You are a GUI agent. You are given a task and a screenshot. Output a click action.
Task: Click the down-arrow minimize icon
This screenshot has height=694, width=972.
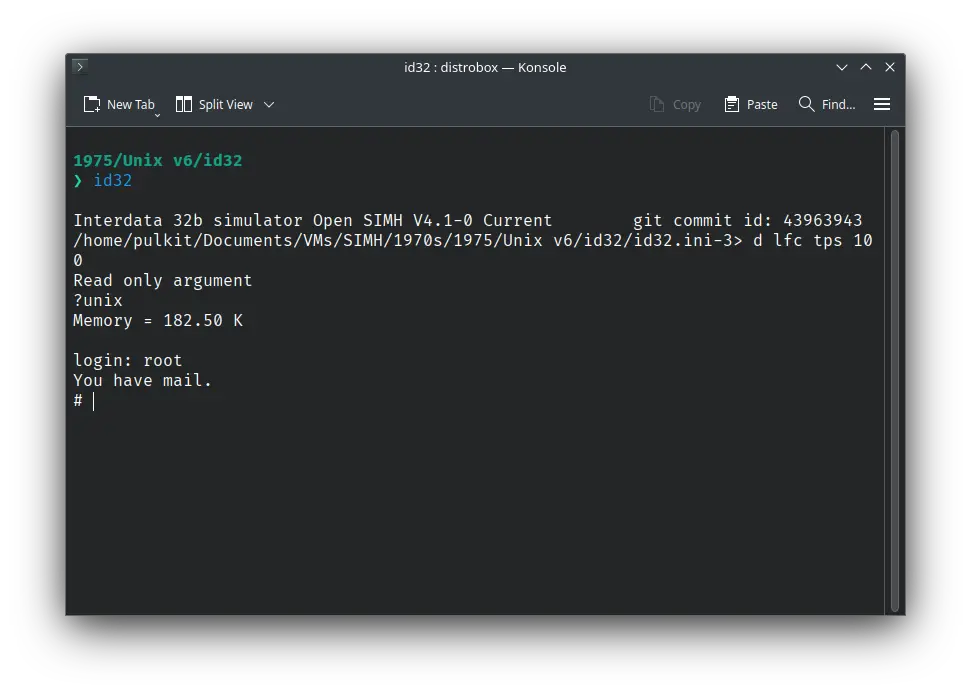[842, 67]
